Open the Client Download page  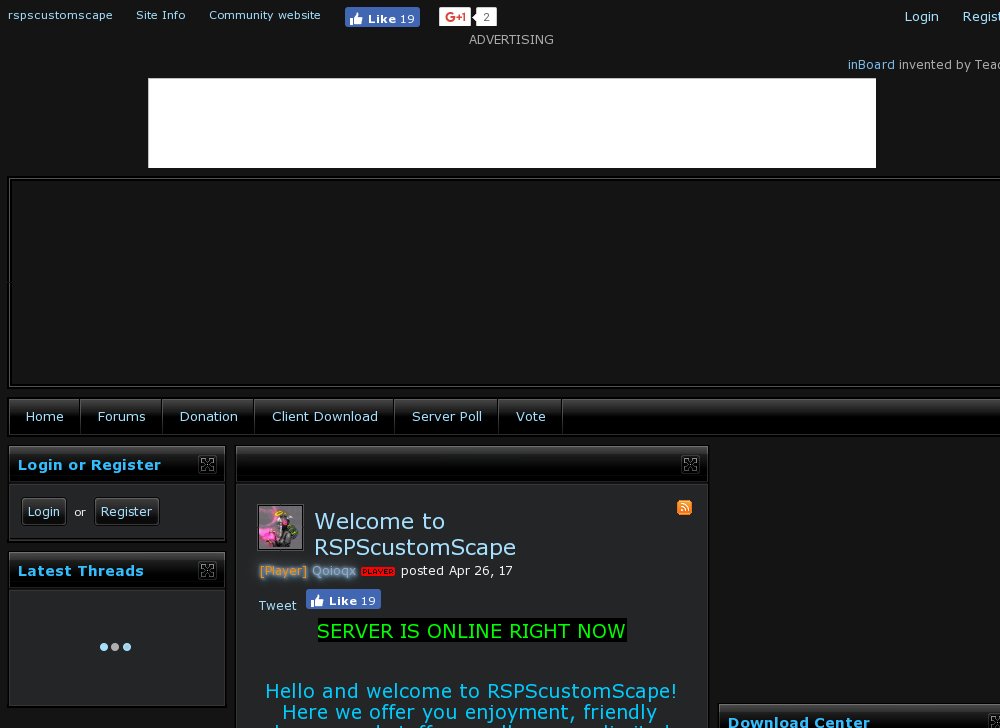point(325,416)
